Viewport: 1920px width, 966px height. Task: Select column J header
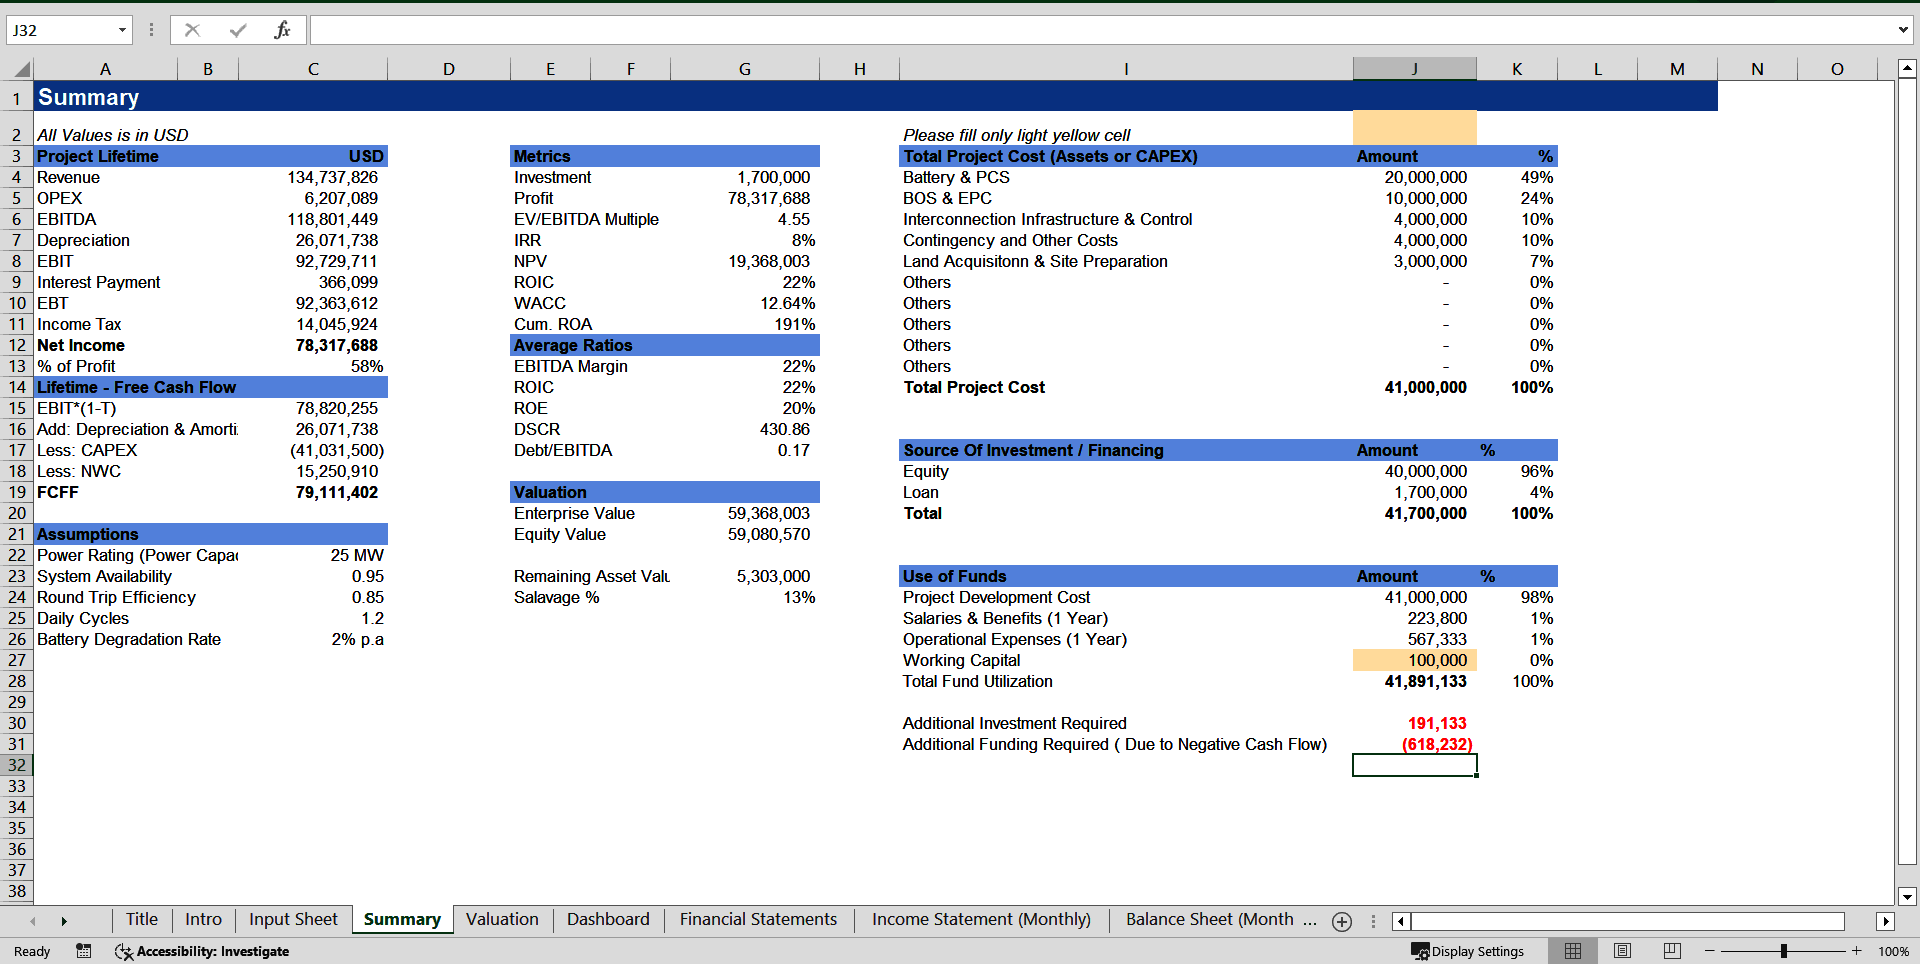1414,69
